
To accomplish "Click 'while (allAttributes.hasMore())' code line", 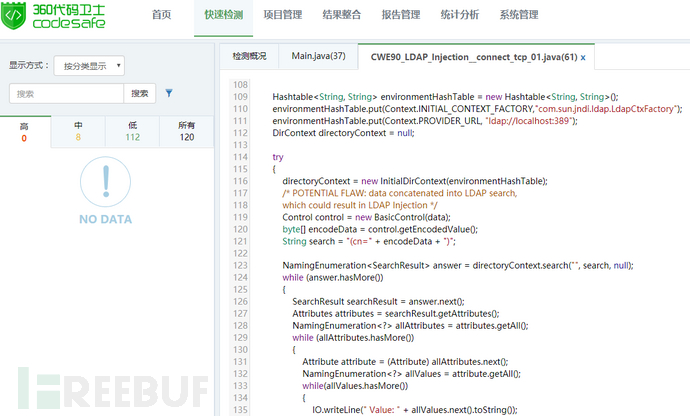I will tap(353, 338).
